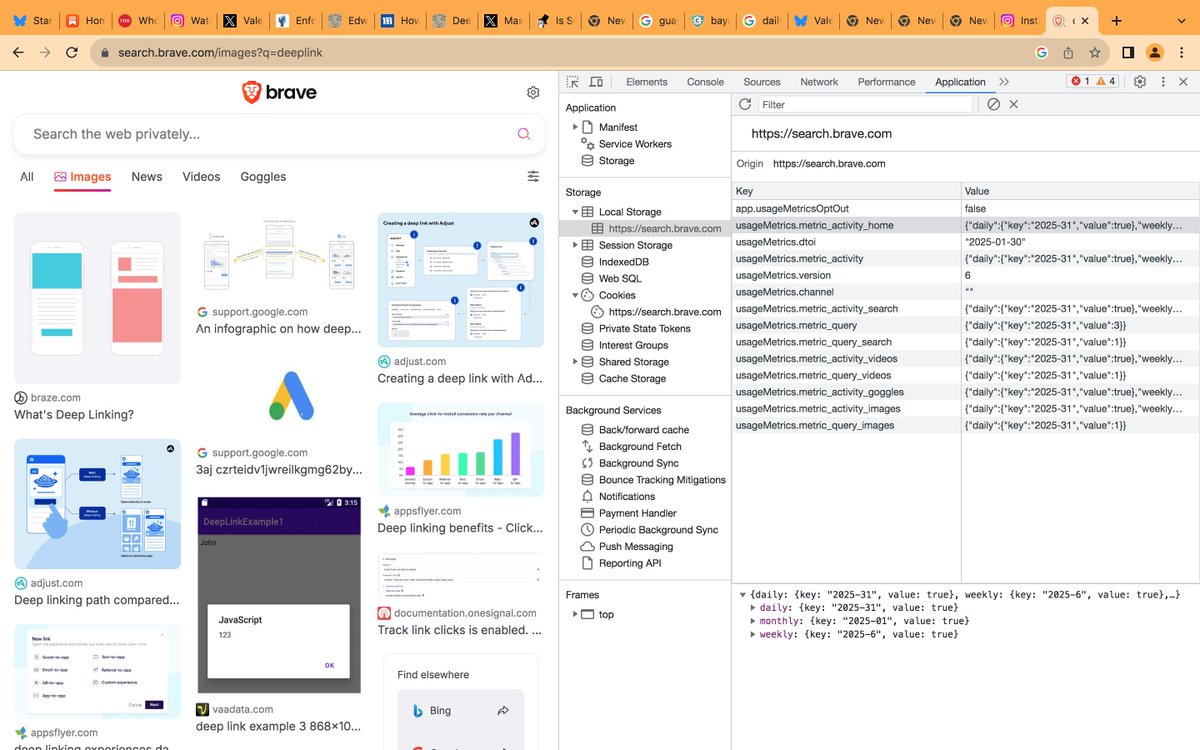Open image filters slider icon
The height and width of the screenshot is (750, 1200).
point(533,176)
